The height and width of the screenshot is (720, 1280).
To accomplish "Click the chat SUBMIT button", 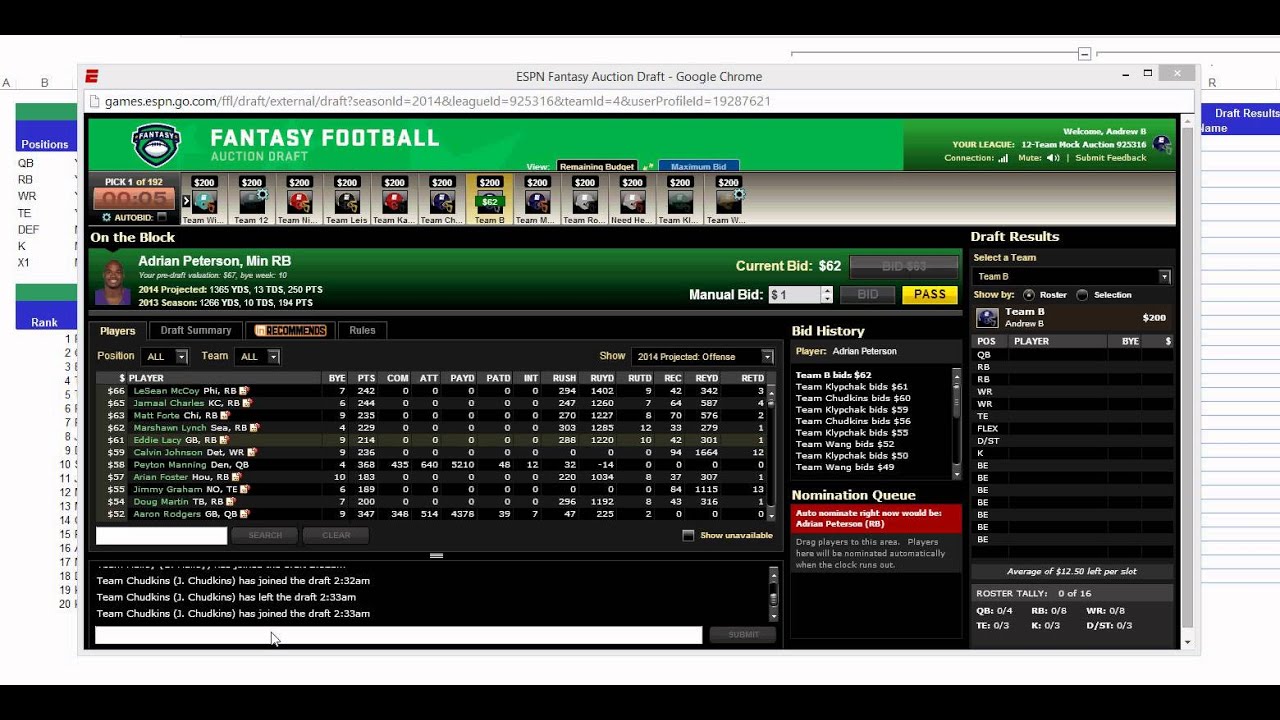I will click(743, 634).
